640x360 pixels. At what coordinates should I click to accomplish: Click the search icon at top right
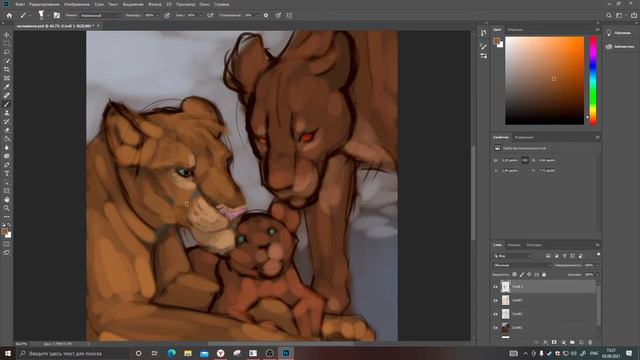[609, 15]
